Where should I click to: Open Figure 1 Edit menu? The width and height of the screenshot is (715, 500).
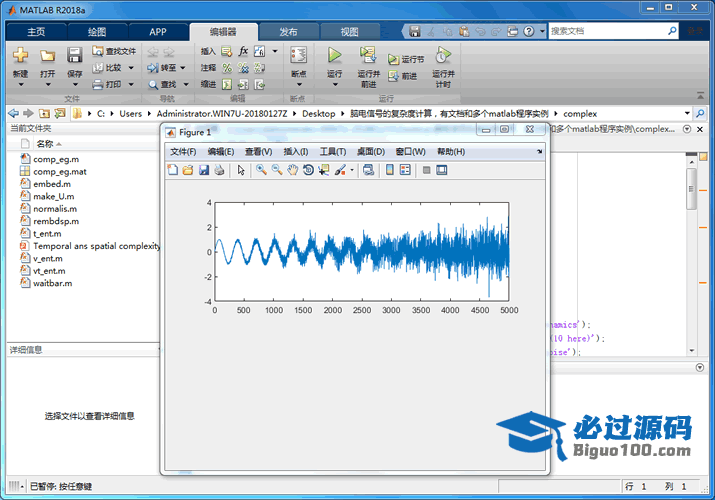[x=221, y=152]
